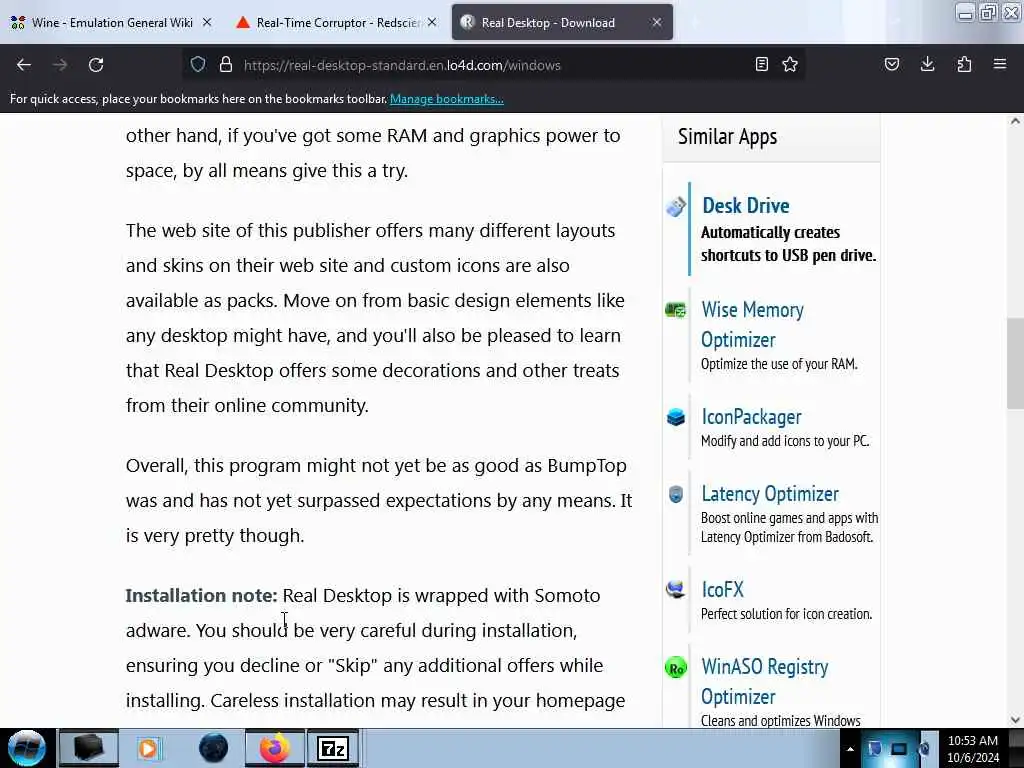Image resolution: width=1024 pixels, height=768 pixels.
Task: Open the Desk Drive link
Action: [746, 206]
